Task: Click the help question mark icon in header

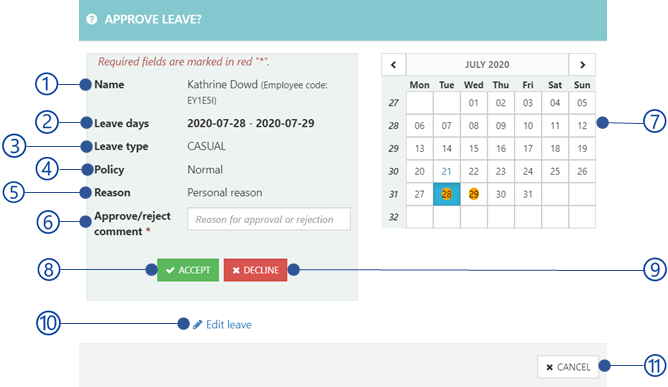Action: pos(91,19)
